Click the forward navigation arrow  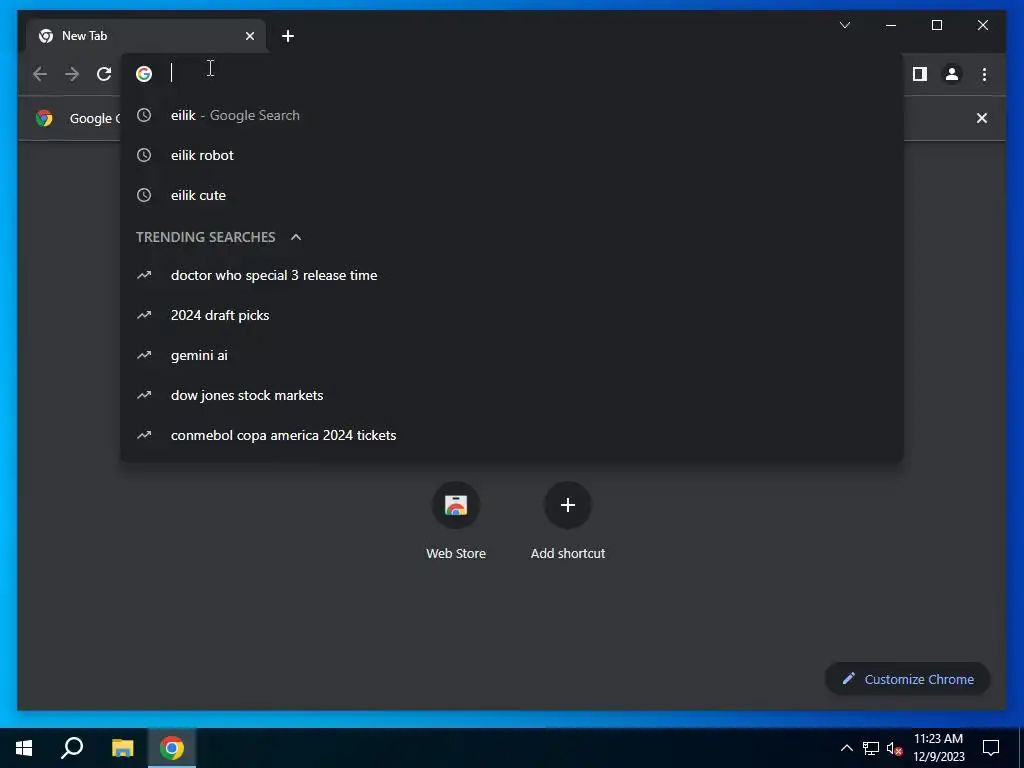tap(72, 74)
